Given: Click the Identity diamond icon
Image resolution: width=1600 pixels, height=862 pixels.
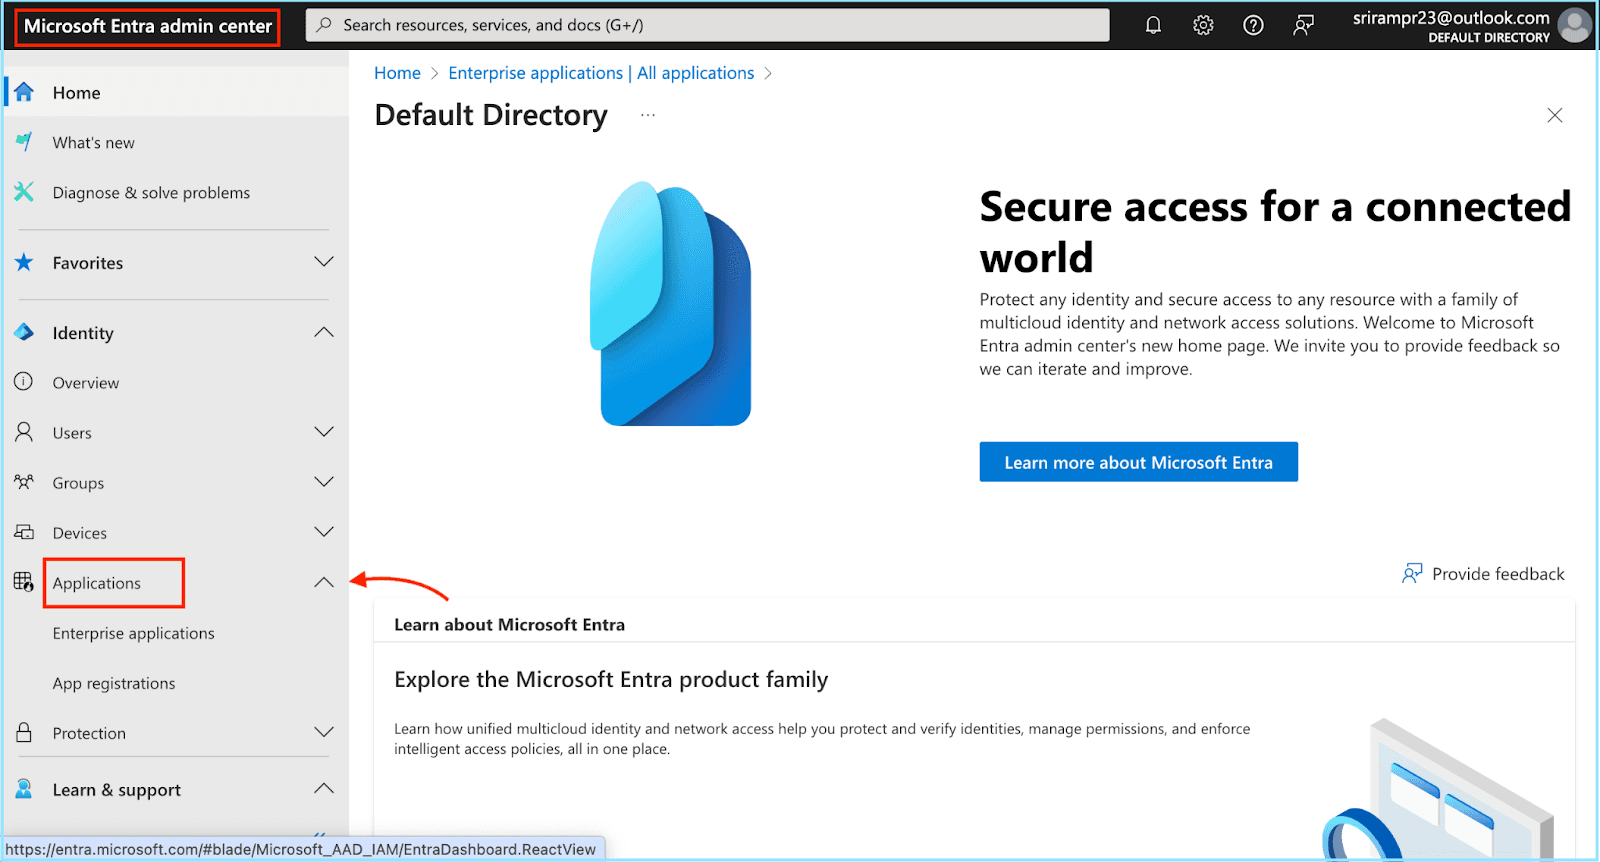Looking at the screenshot, I should pyautogui.click(x=25, y=332).
